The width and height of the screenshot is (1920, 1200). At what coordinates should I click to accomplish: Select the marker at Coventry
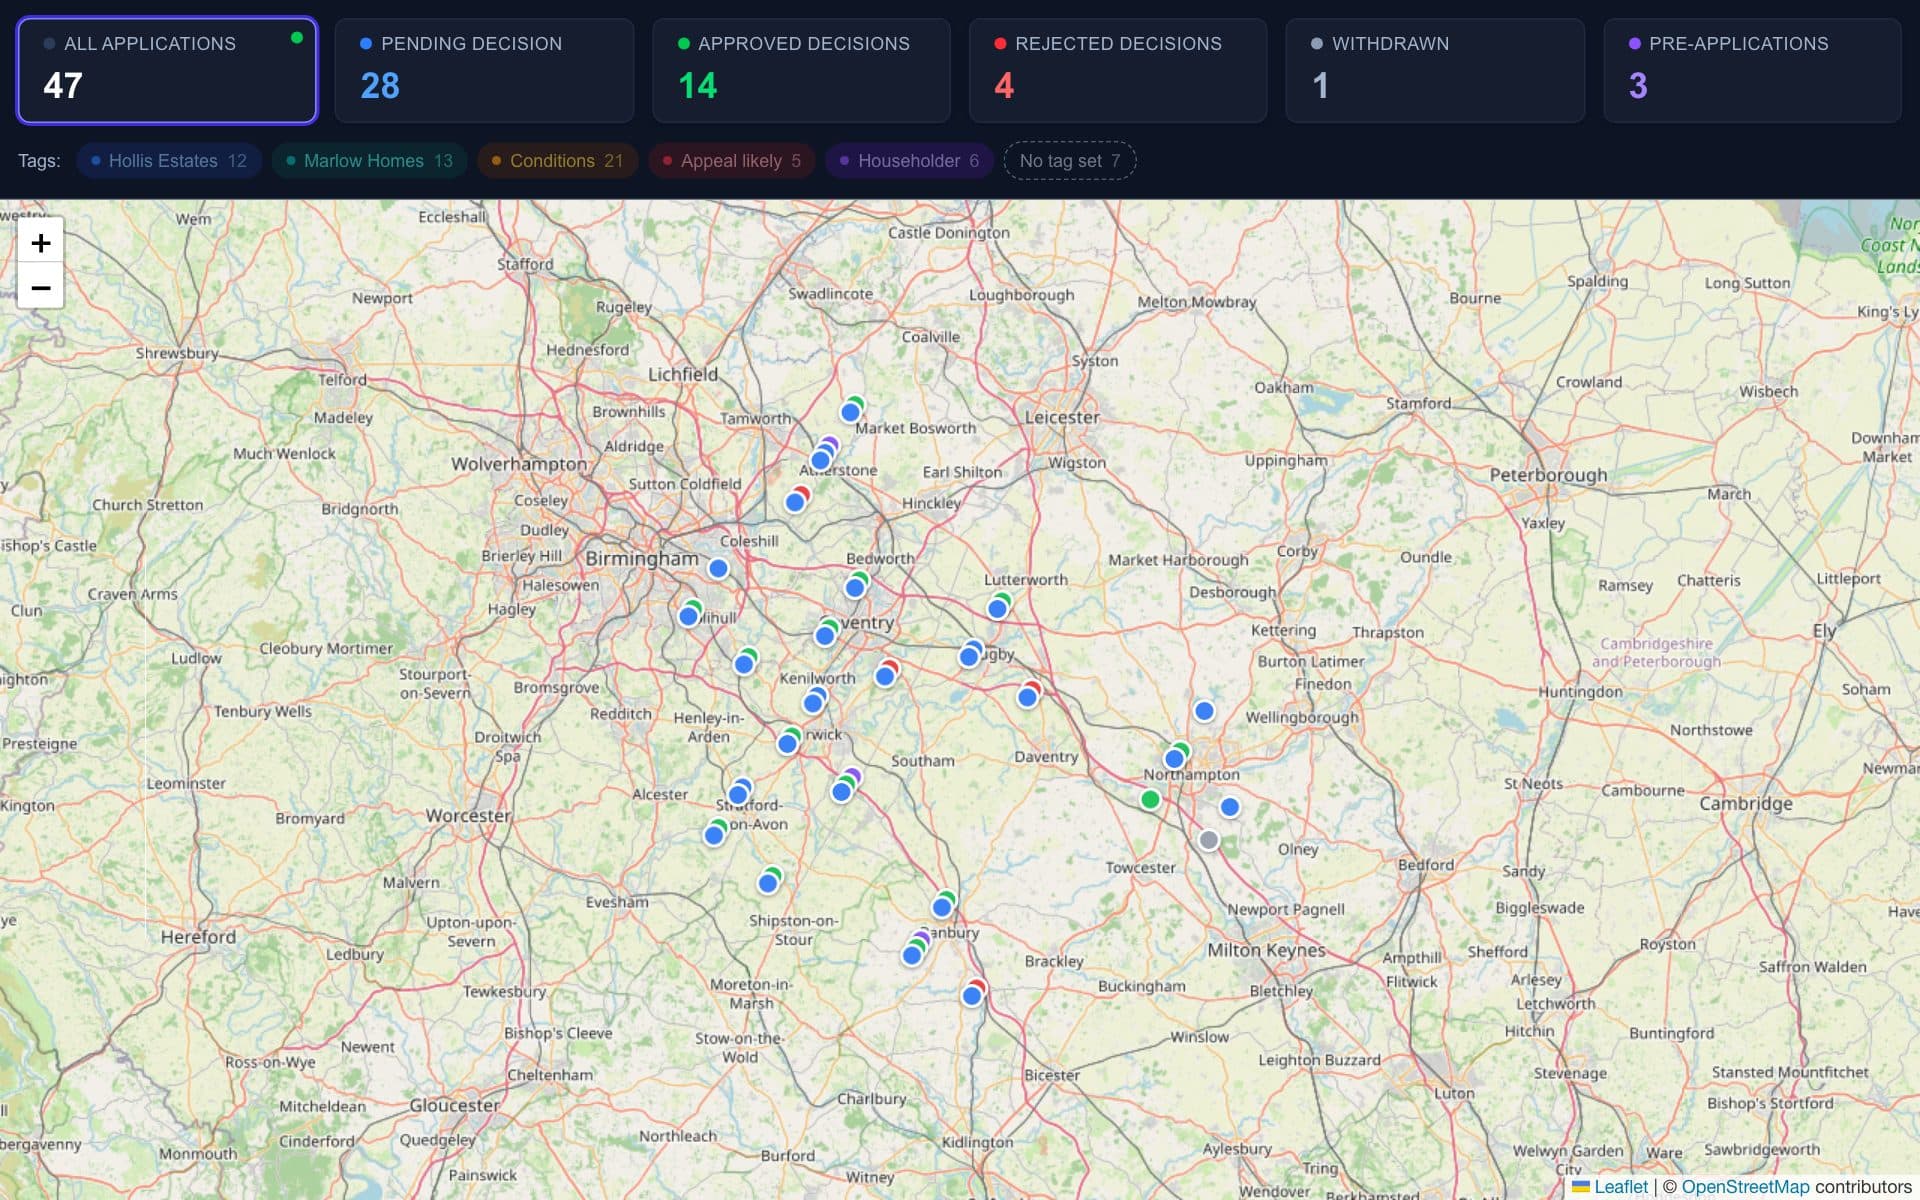pos(825,635)
